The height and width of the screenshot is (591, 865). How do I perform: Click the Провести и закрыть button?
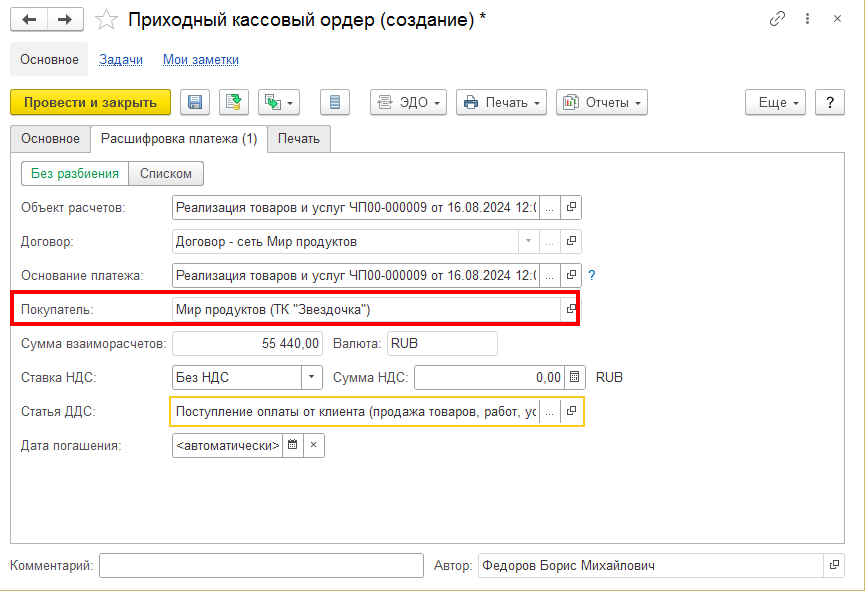(90, 102)
